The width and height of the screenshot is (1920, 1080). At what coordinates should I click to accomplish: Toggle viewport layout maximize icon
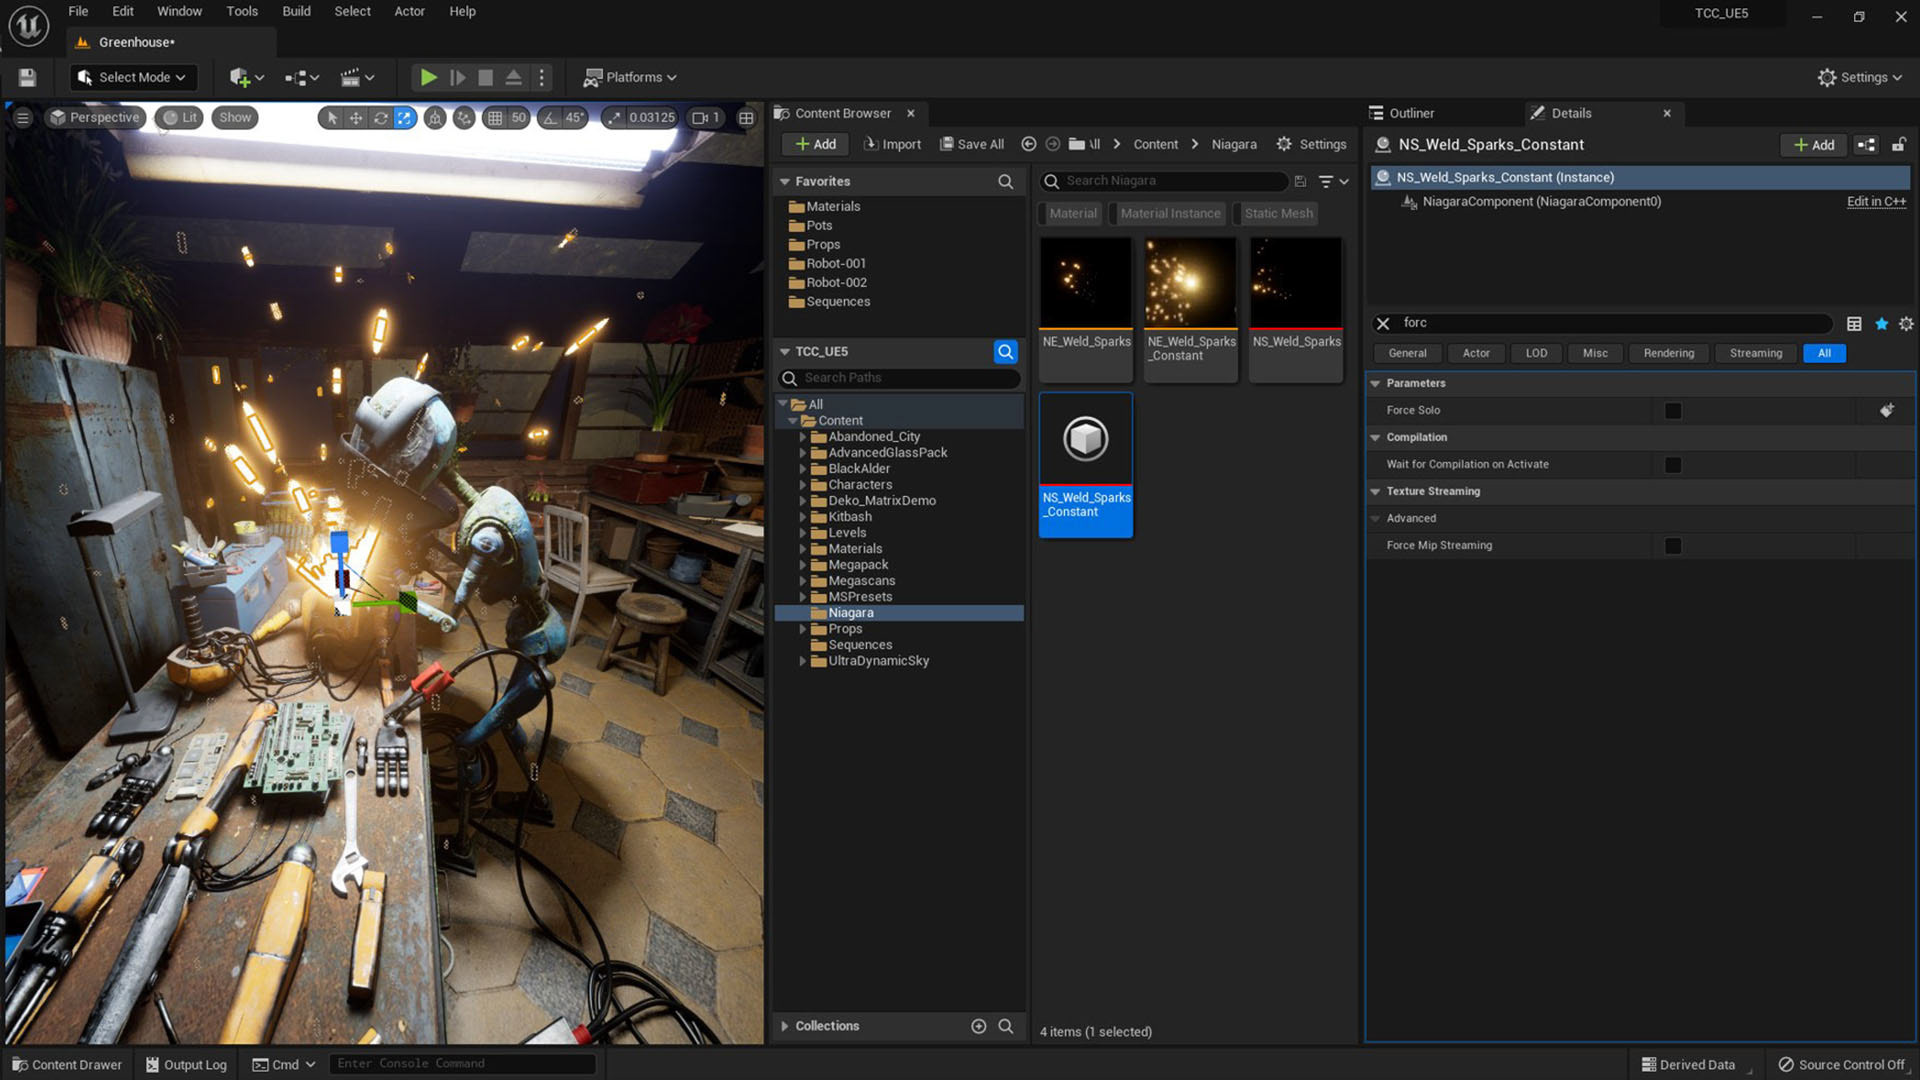point(746,117)
